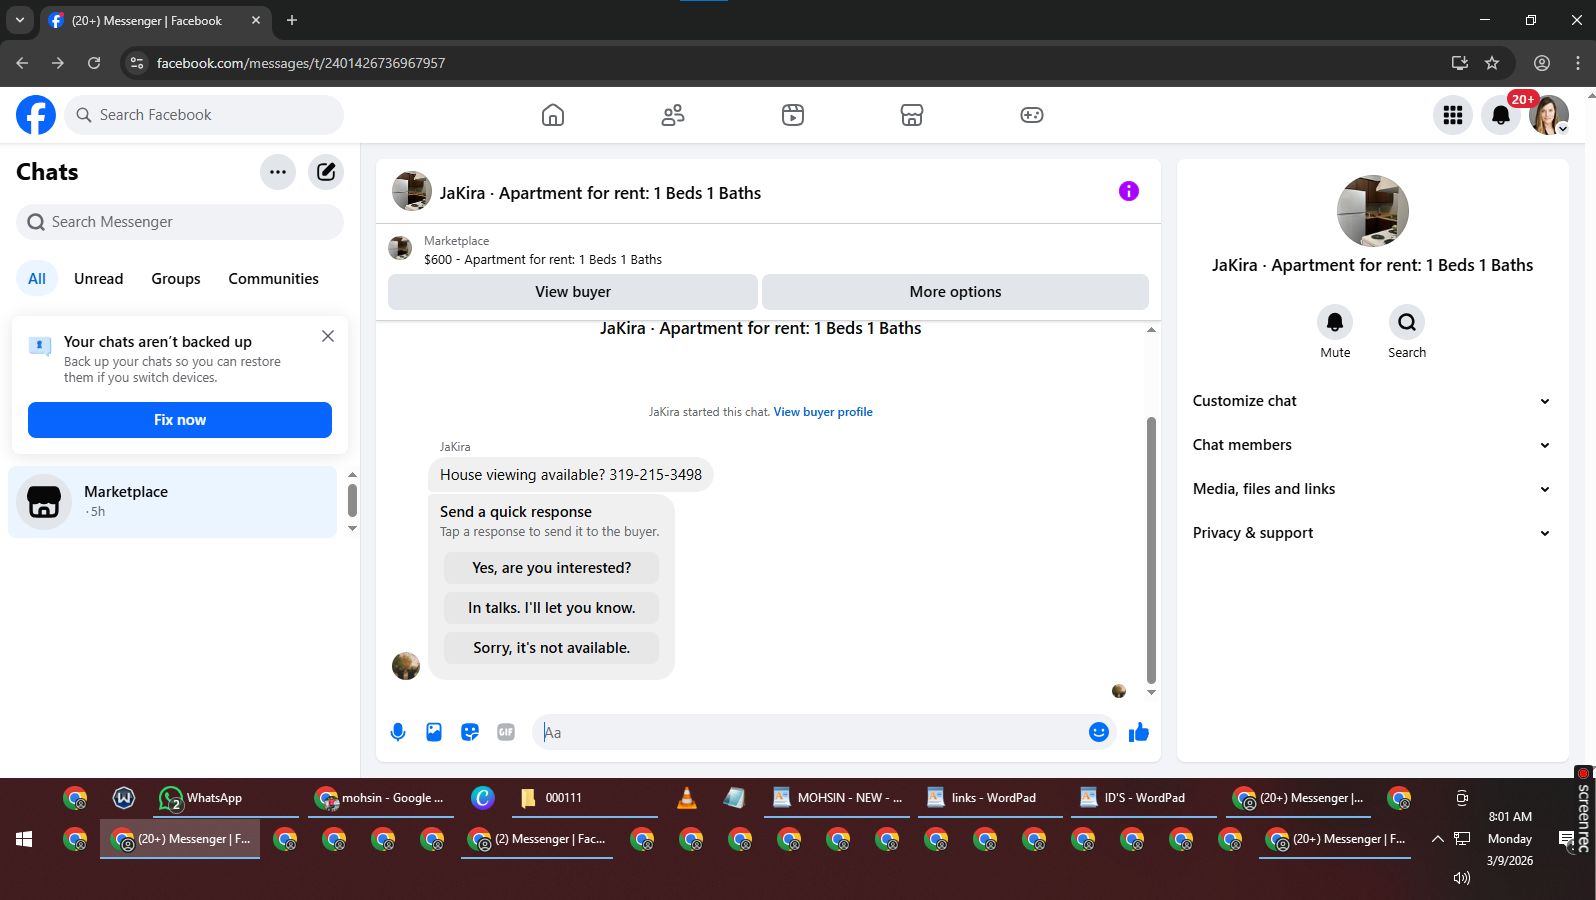Click View buyer button
This screenshot has width=1596, height=900.
[x=572, y=292]
